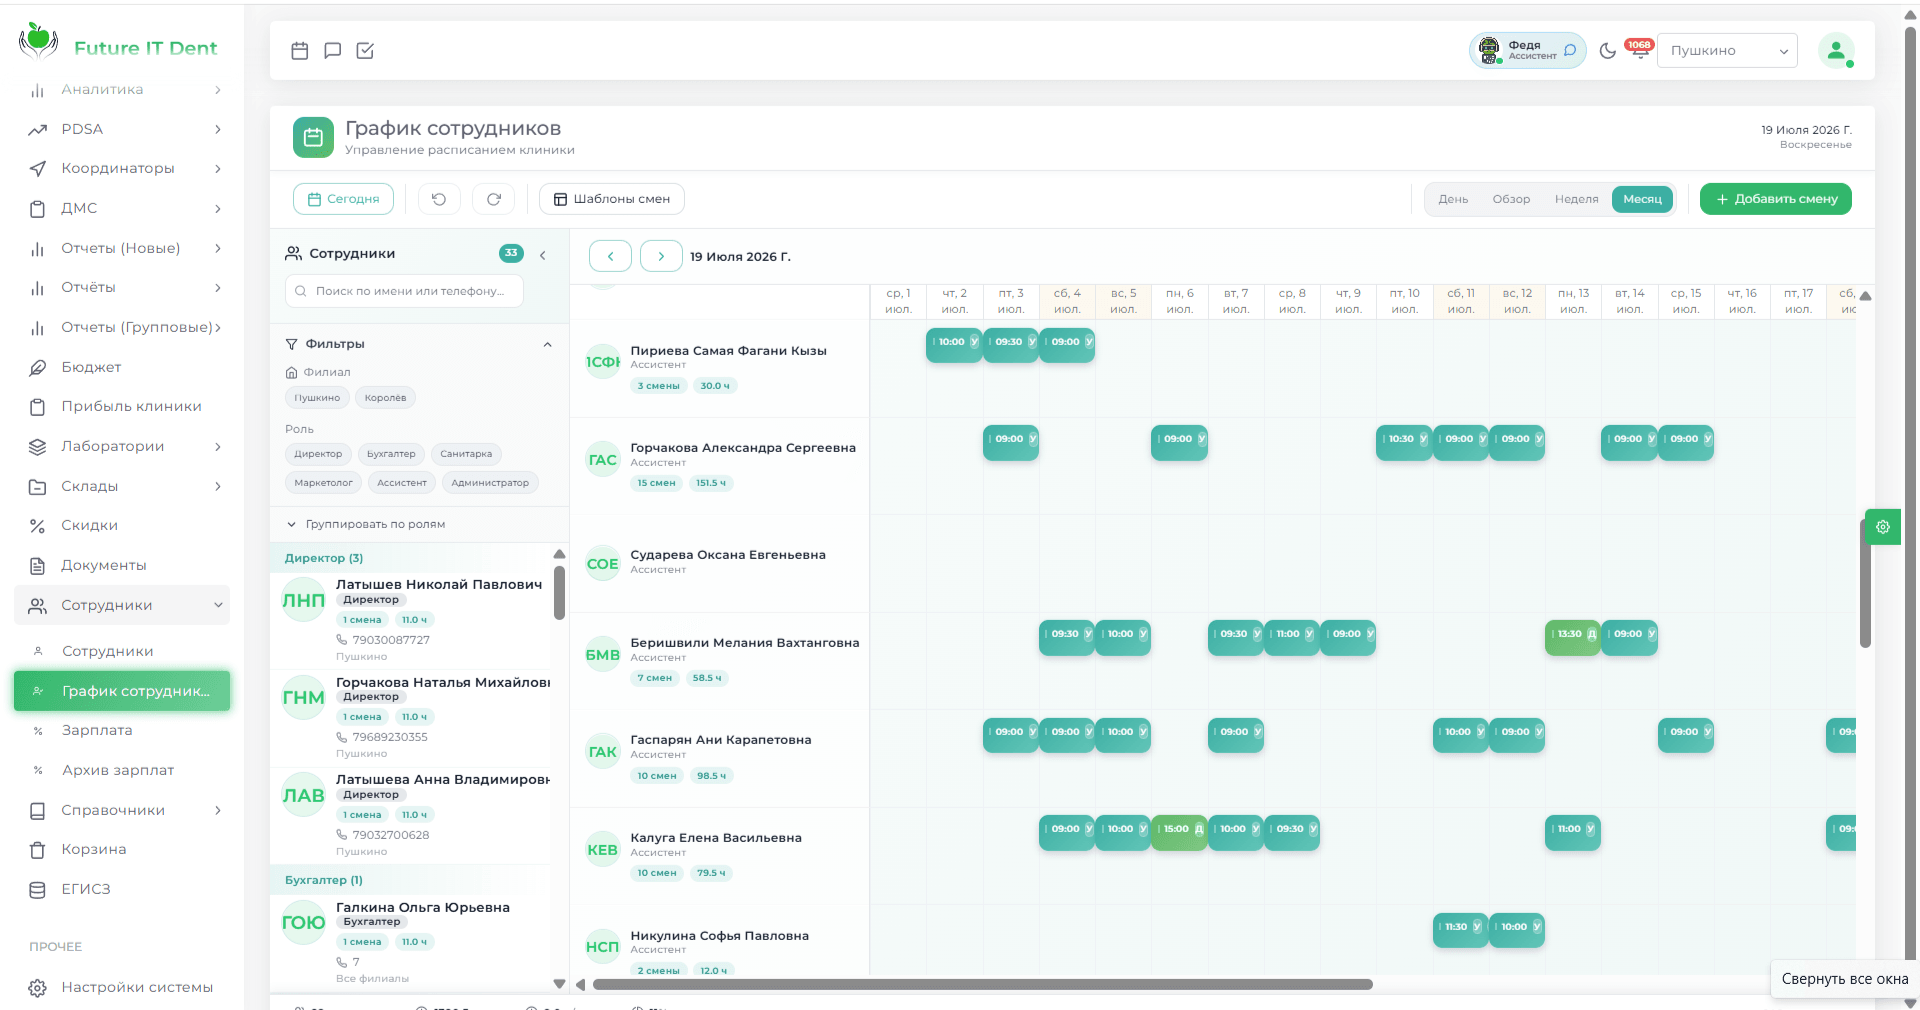Switch to Неделя view

(x=1576, y=199)
